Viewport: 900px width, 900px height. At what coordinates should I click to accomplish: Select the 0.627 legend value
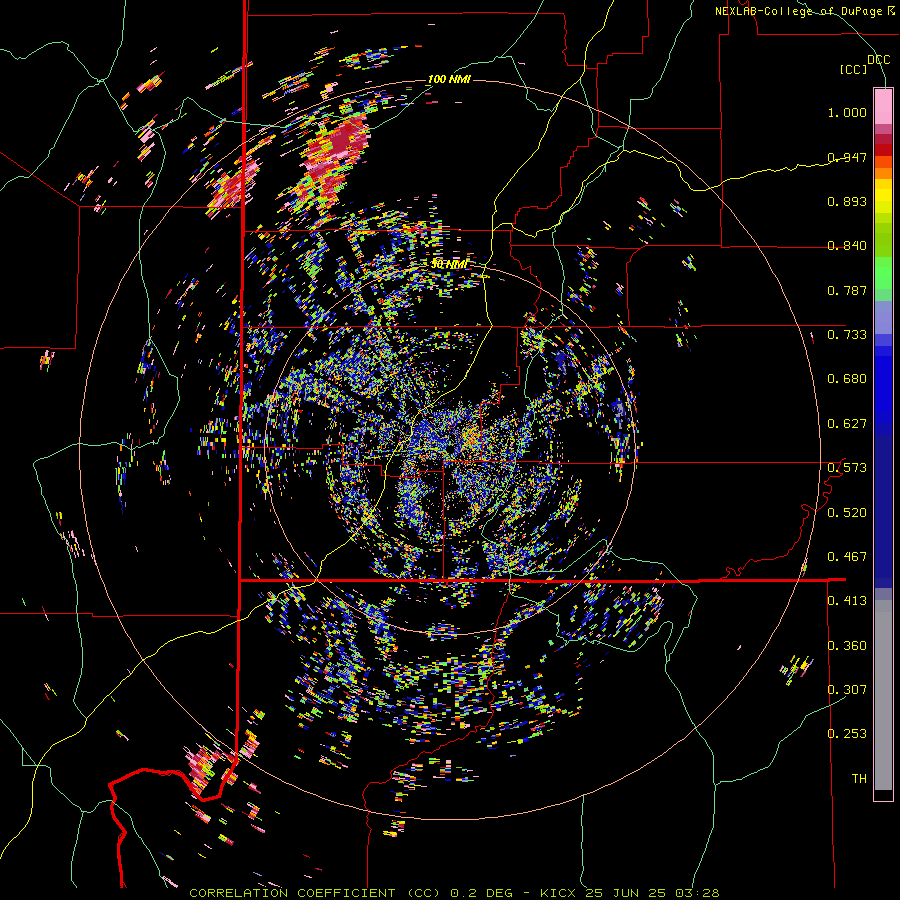847,424
